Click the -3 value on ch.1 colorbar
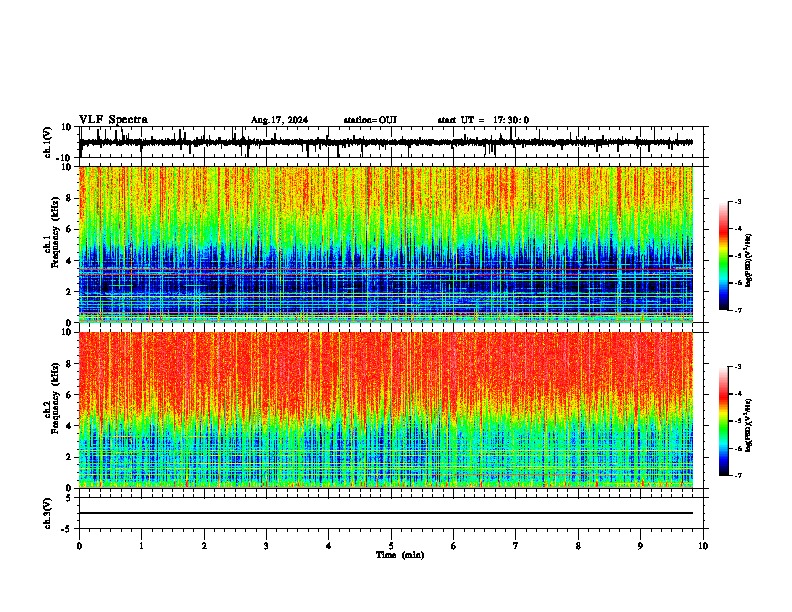792x612 pixels. [x=737, y=201]
